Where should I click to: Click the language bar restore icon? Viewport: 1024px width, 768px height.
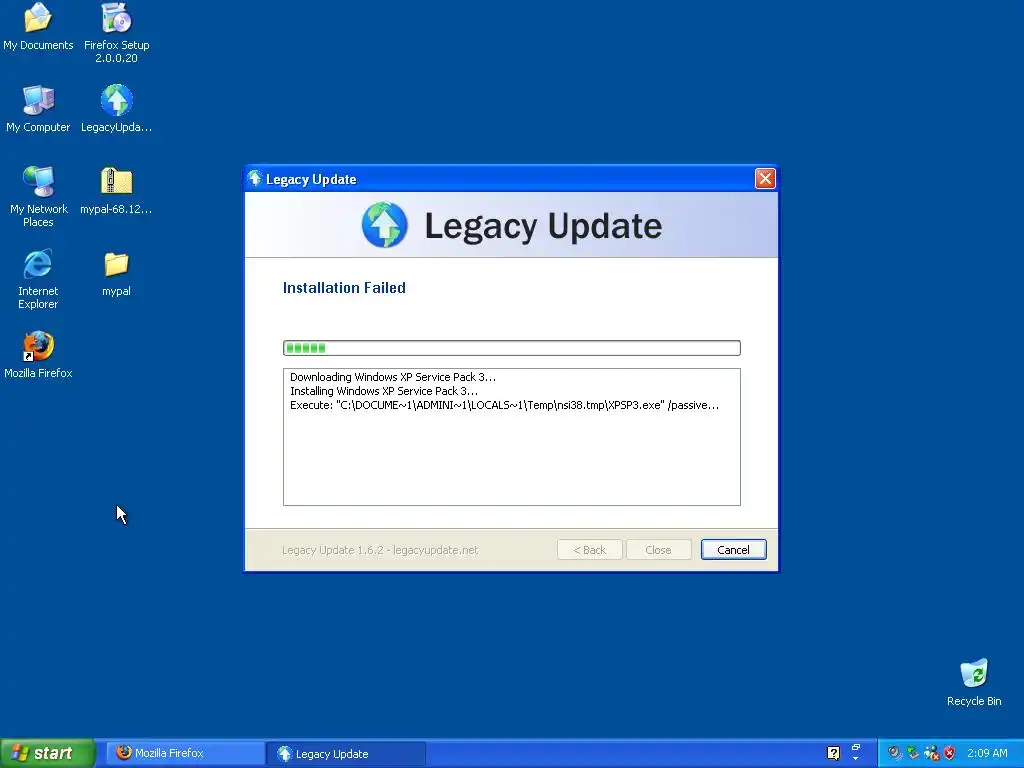[856, 748]
